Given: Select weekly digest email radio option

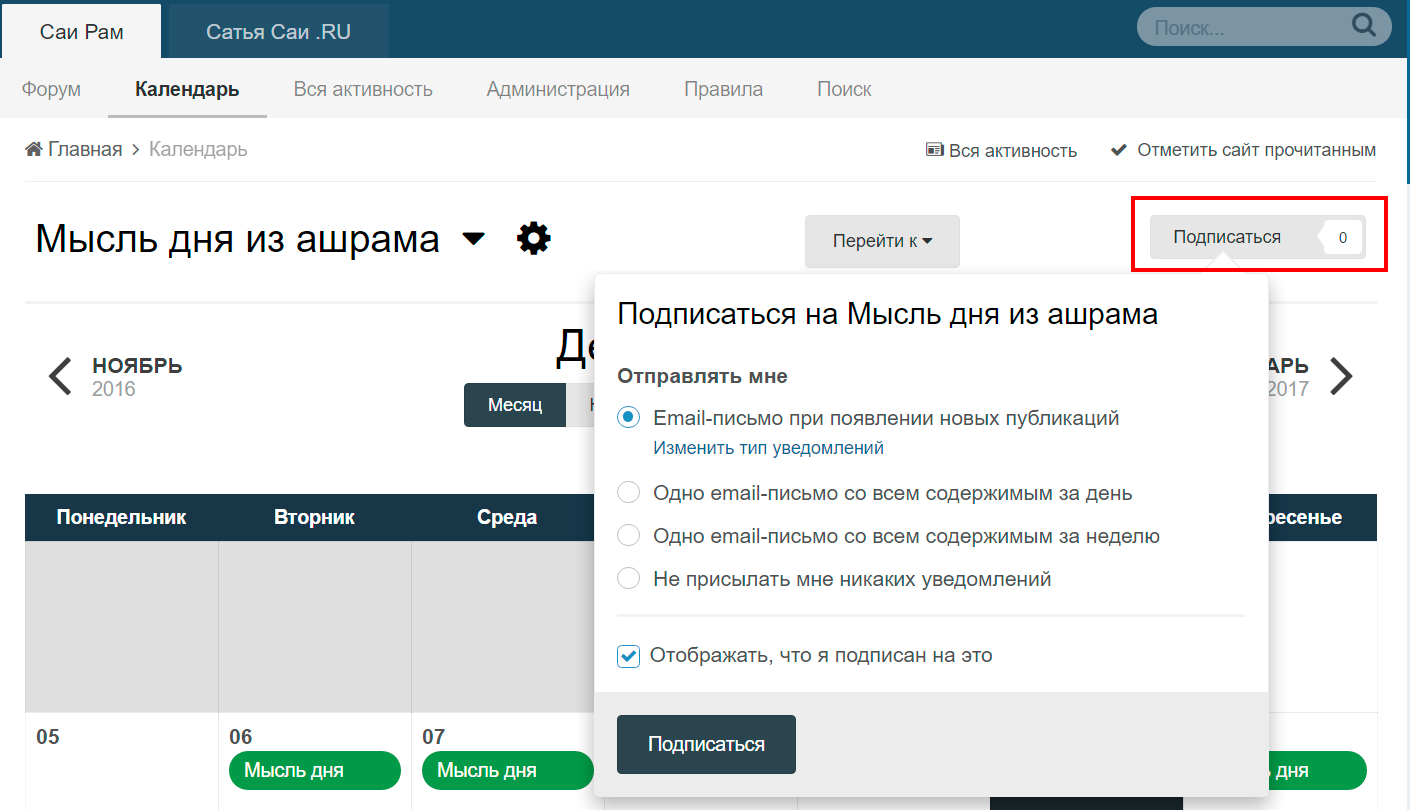Looking at the screenshot, I should tap(628, 536).
